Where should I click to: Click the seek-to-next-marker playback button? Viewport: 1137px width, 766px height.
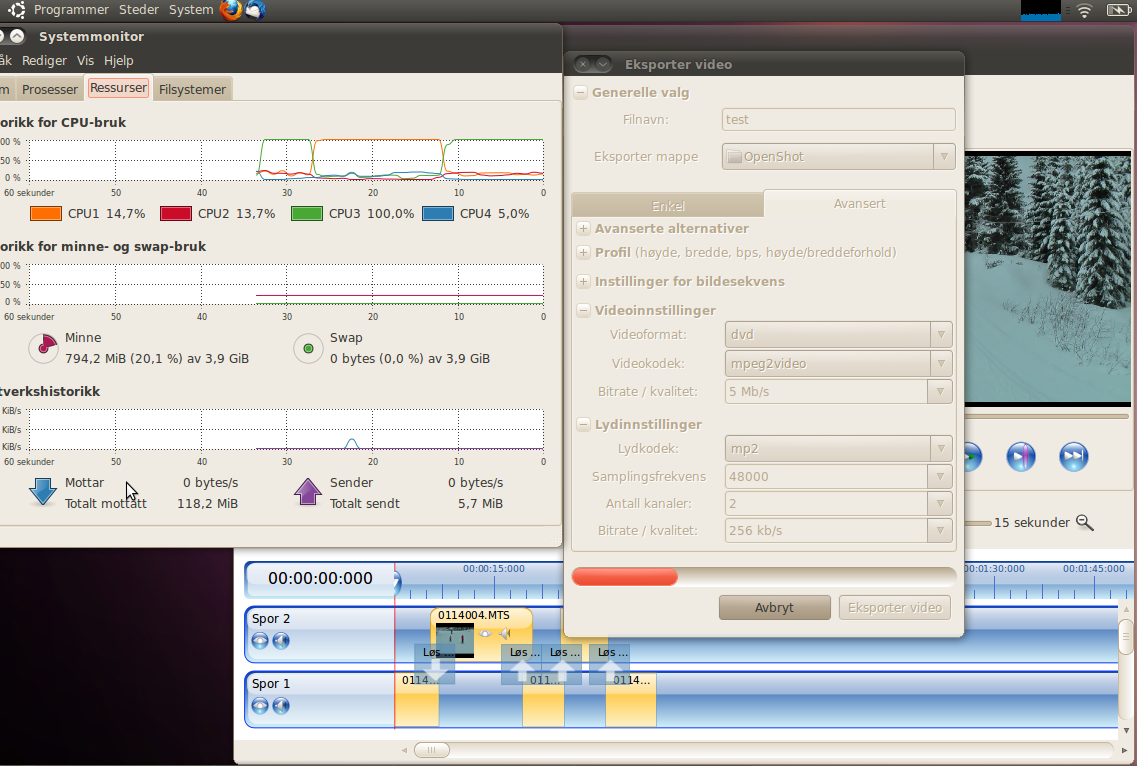tap(1020, 457)
